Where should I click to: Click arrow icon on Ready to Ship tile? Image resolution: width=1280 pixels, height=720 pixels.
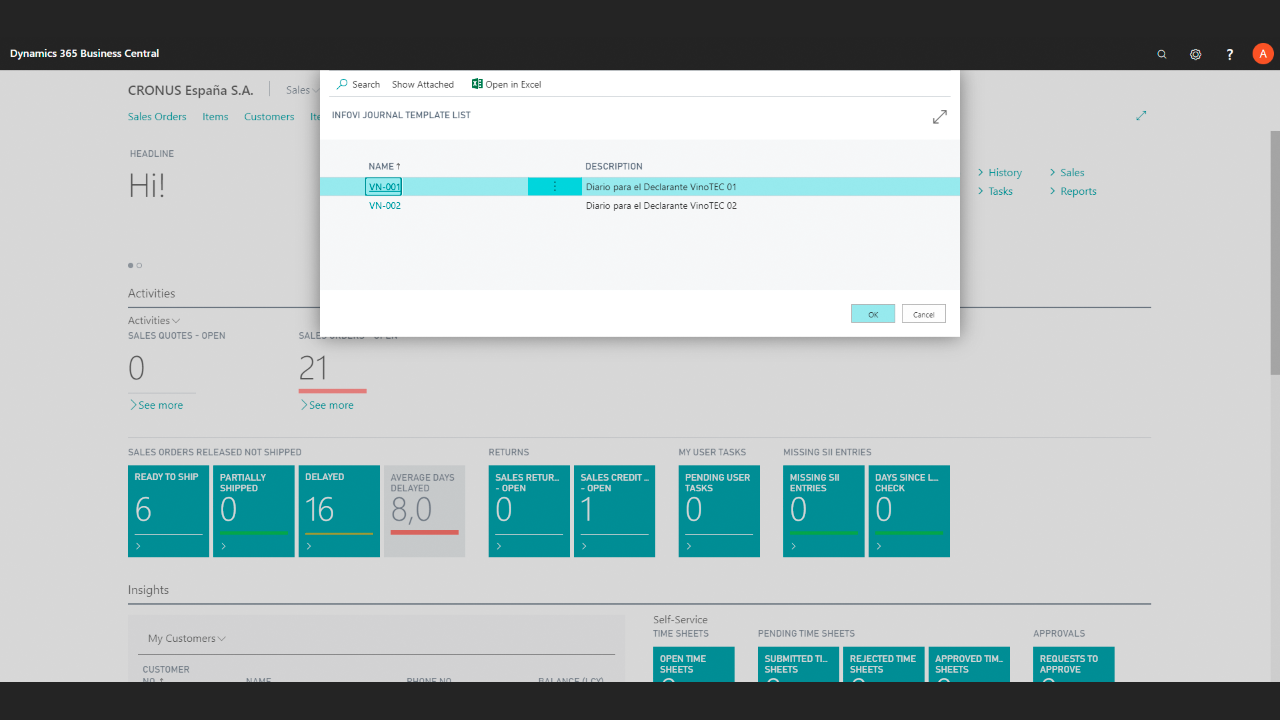coord(138,547)
